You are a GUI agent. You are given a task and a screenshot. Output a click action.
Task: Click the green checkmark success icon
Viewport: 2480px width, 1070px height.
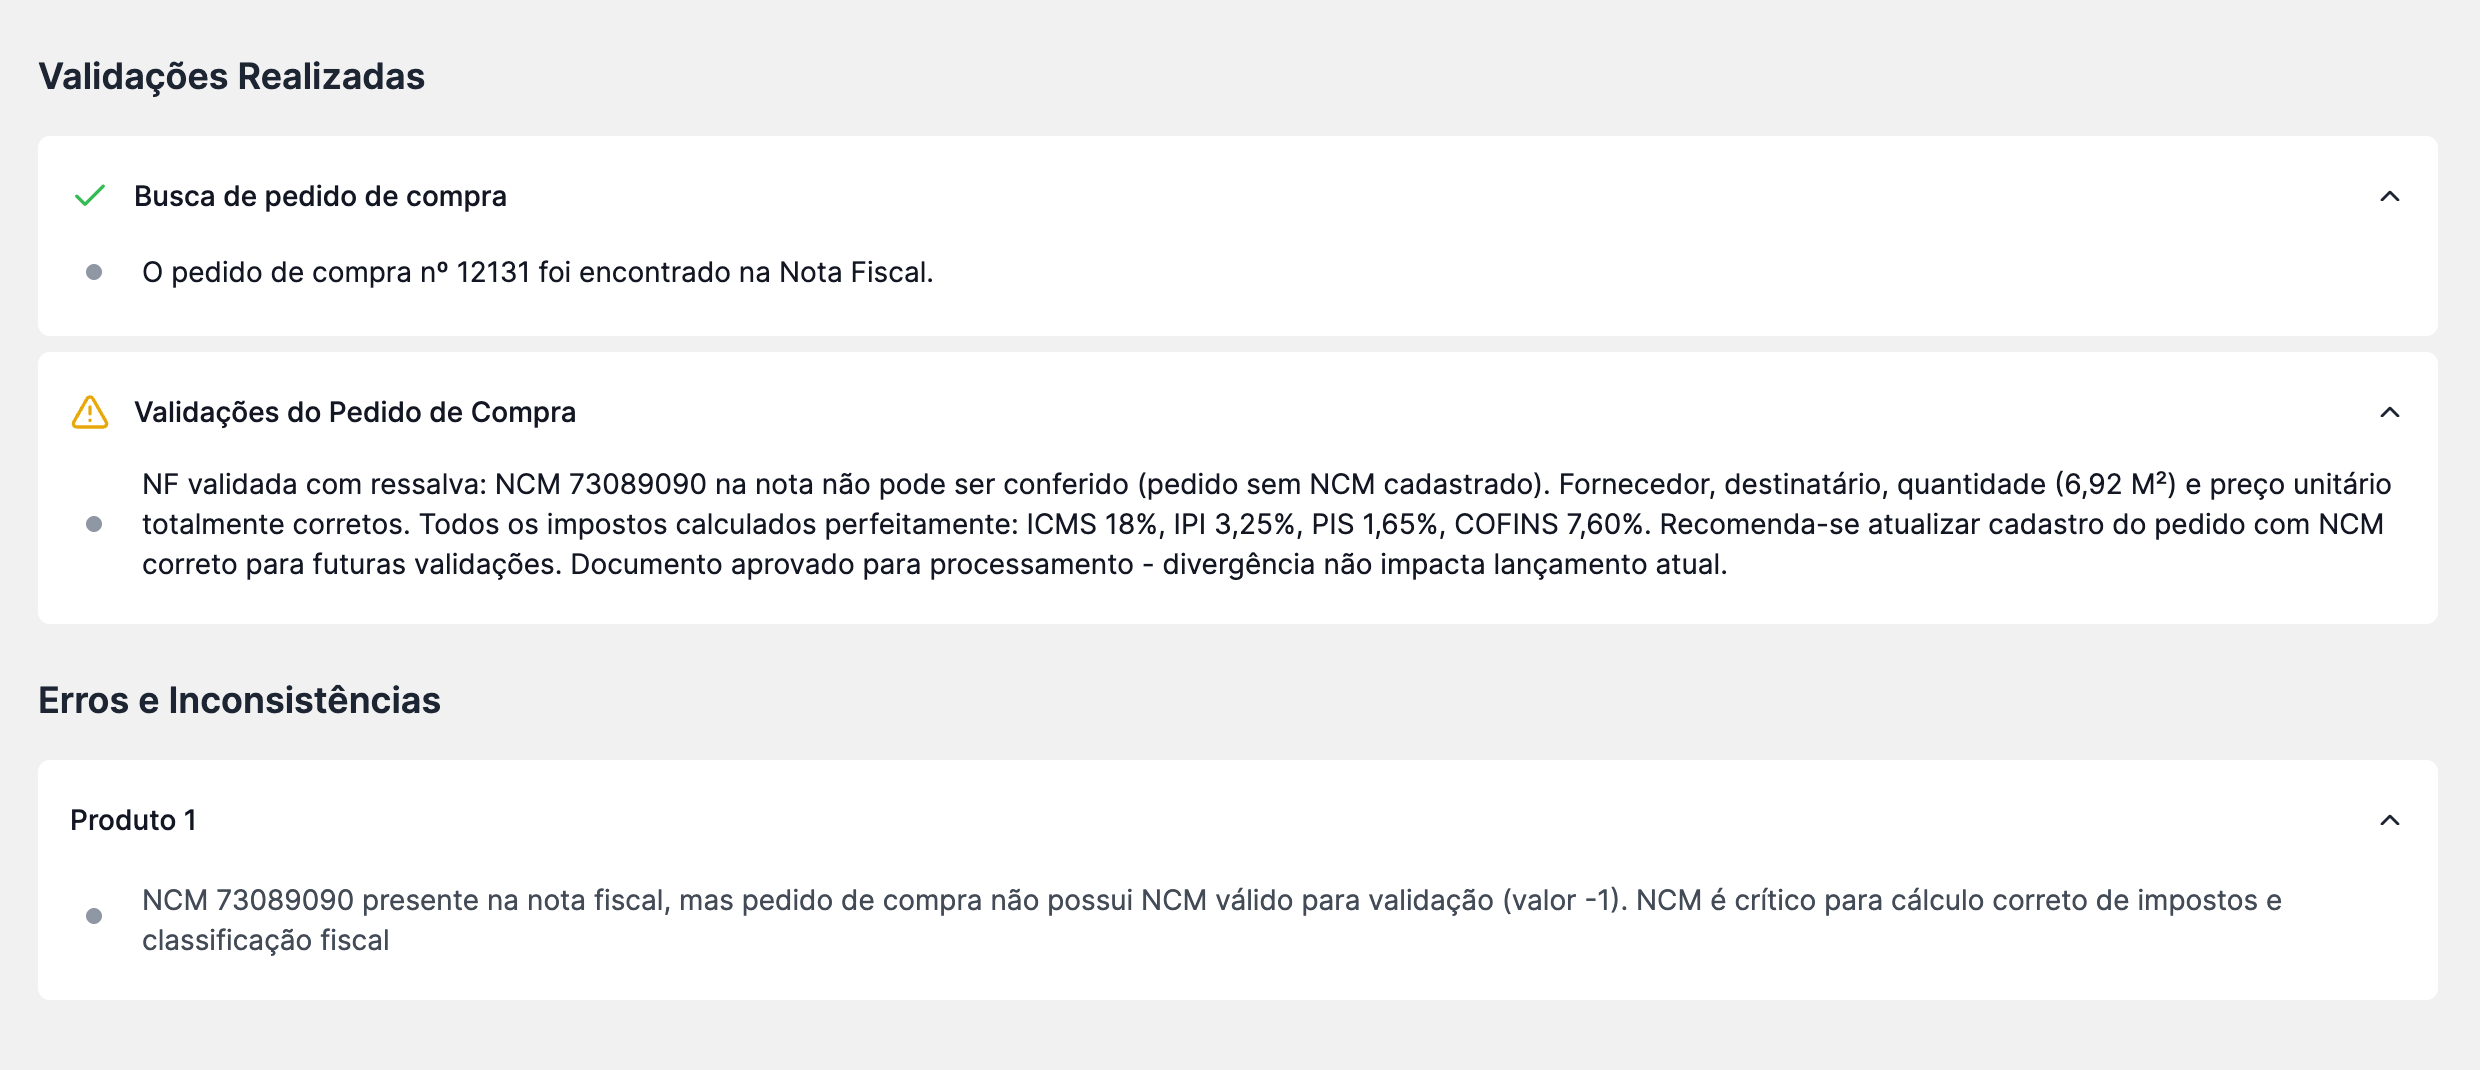90,196
